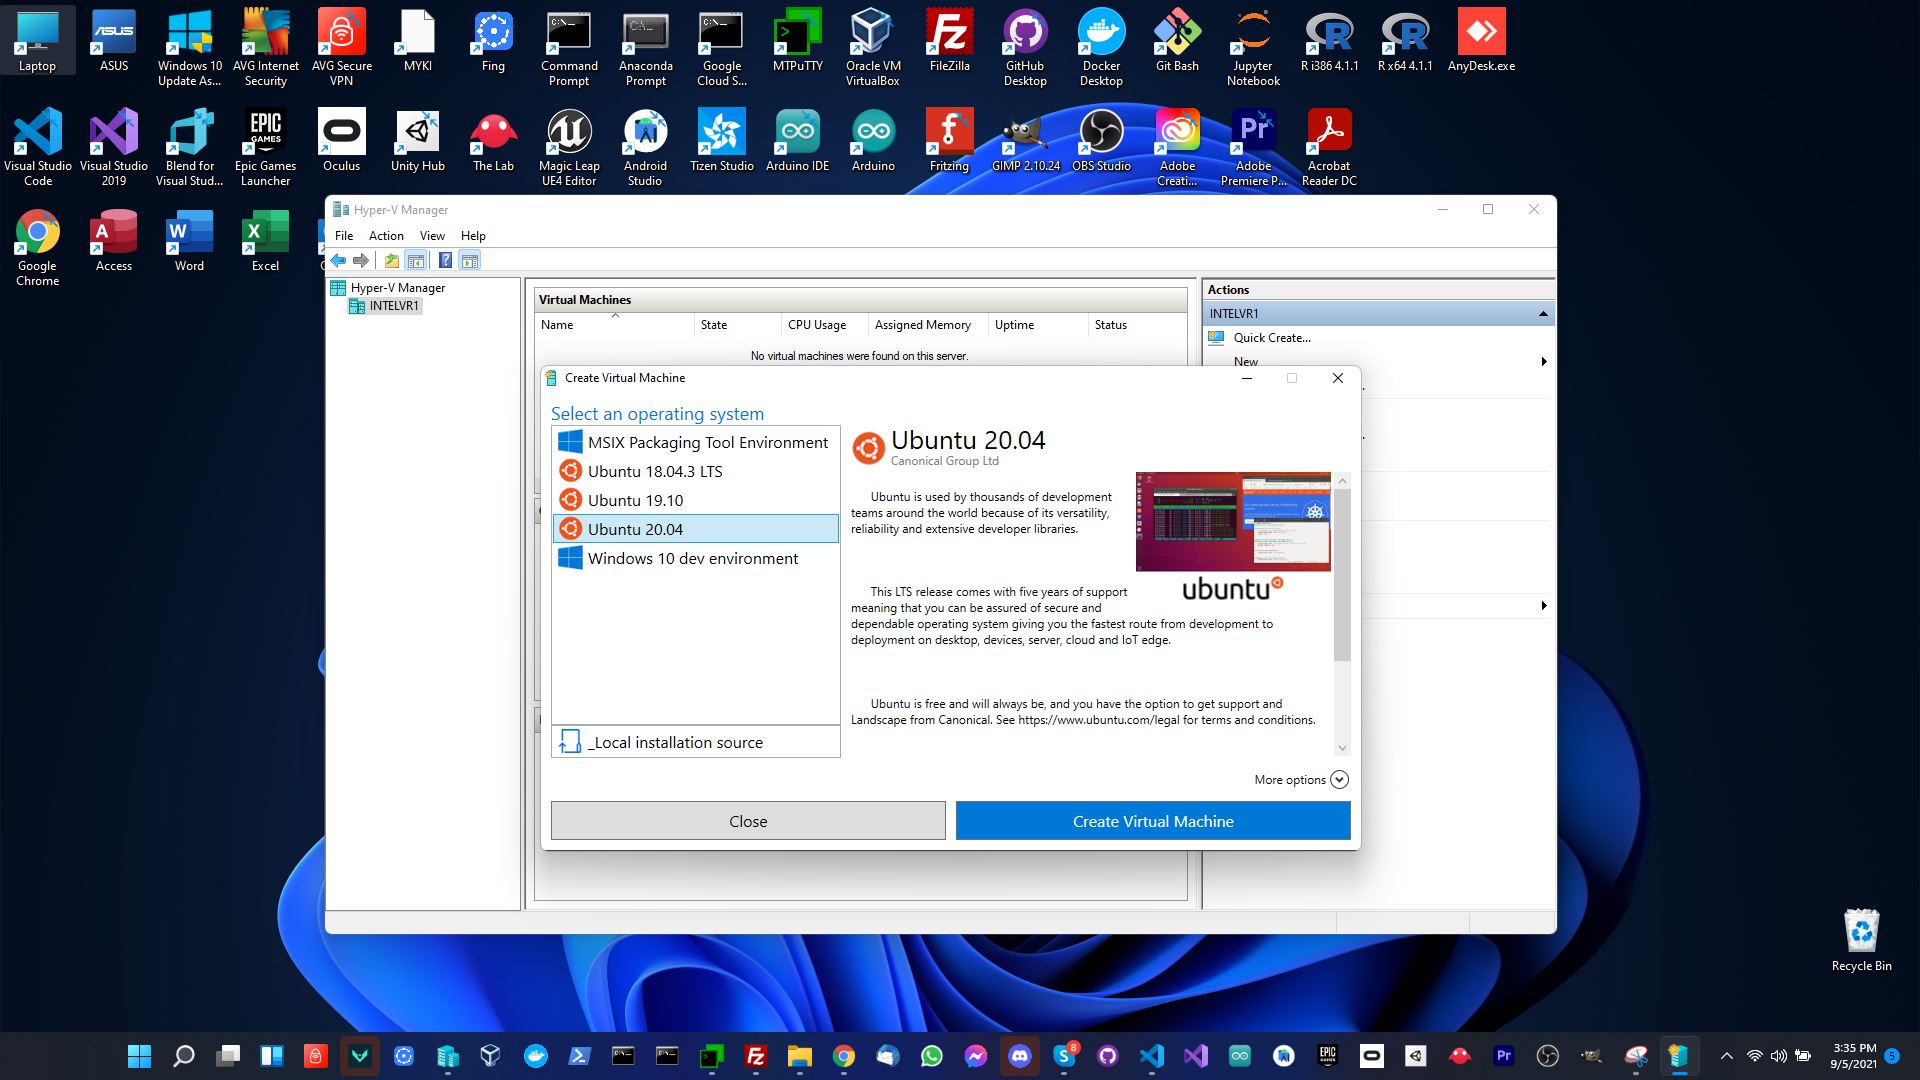
Task: Open Epic Games Launcher desktop icon
Action: coord(265,148)
